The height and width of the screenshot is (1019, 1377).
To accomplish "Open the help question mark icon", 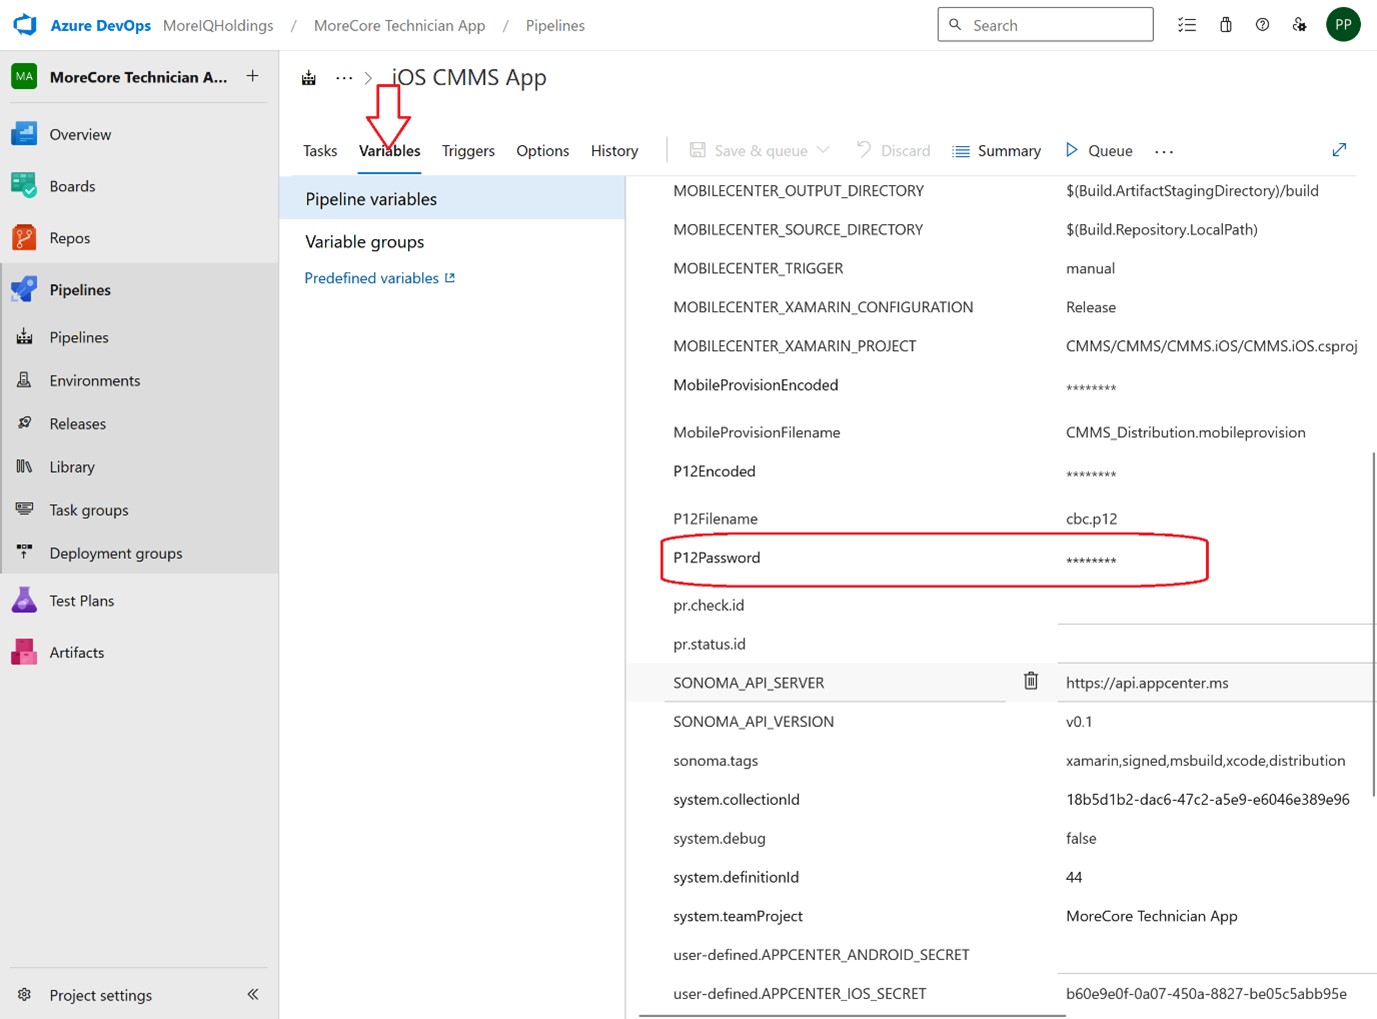I will point(1262,25).
